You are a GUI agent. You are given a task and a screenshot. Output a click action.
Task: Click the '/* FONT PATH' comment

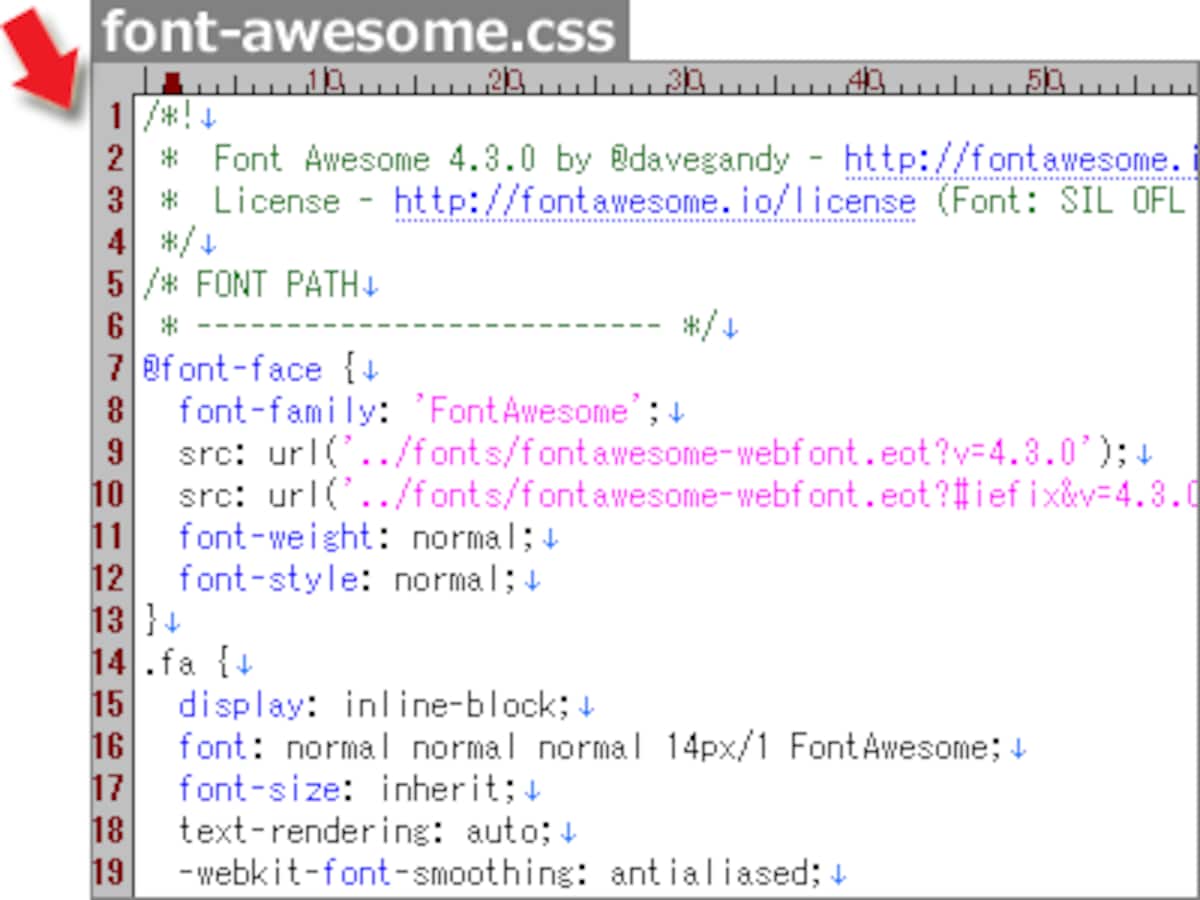[x=250, y=286]
